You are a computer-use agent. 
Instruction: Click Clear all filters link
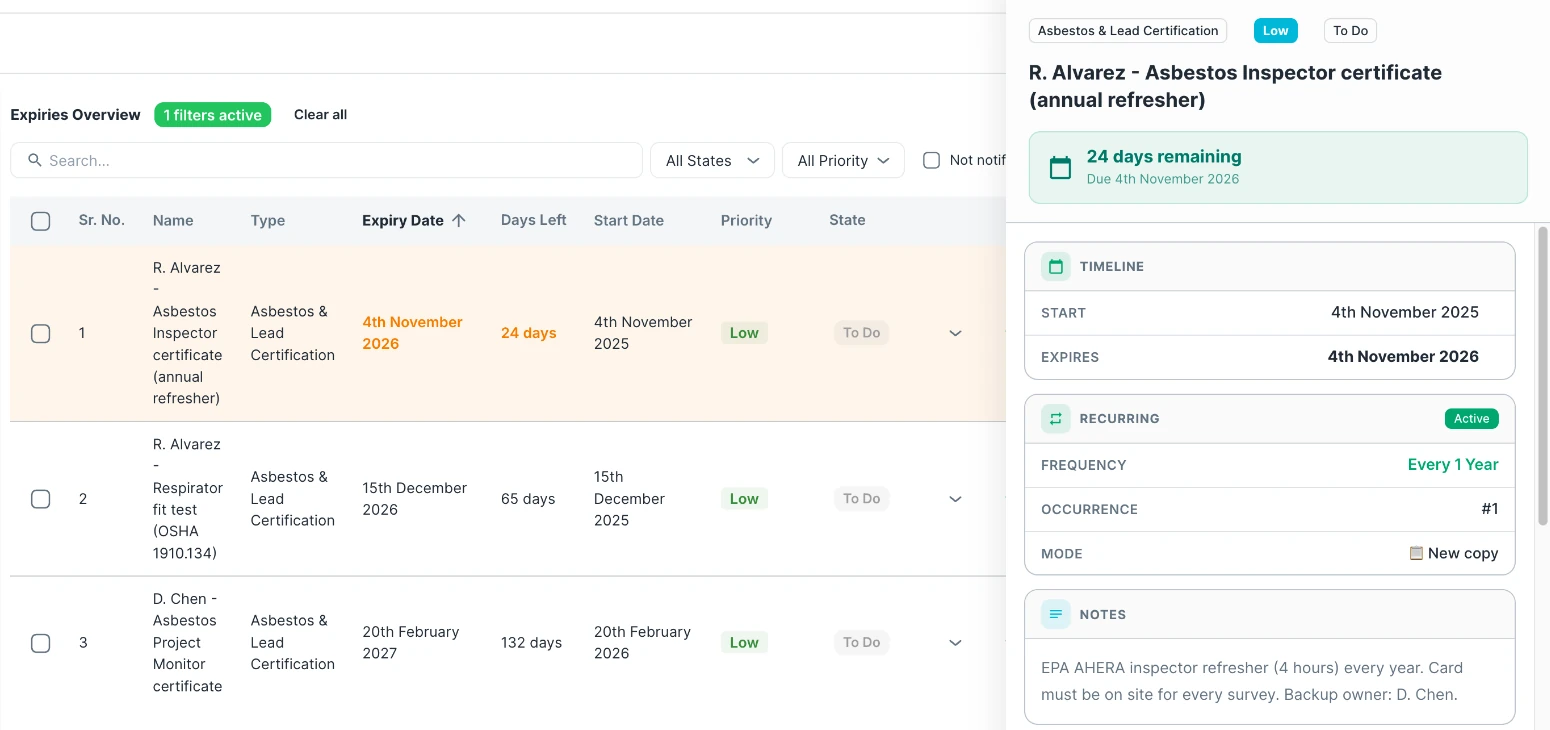(320, 114)
